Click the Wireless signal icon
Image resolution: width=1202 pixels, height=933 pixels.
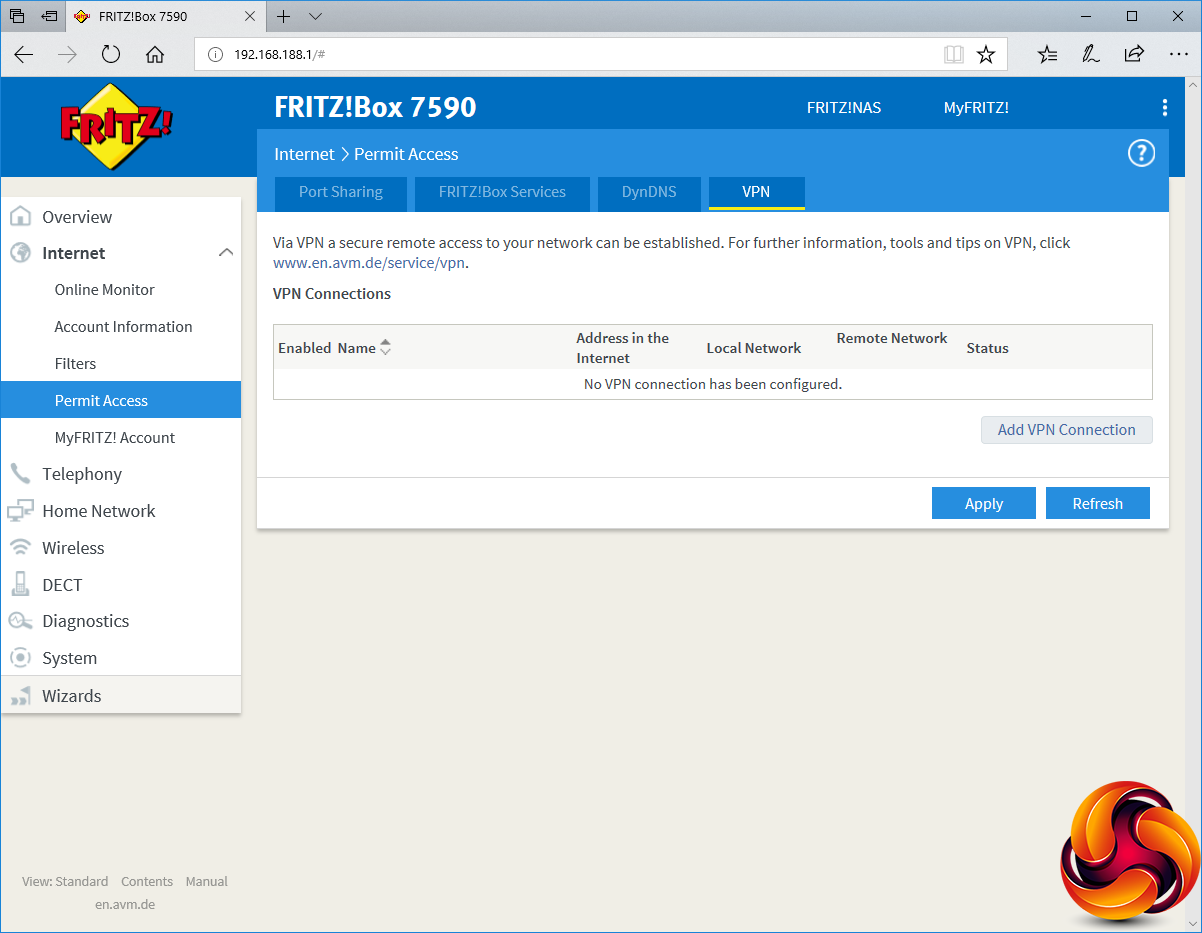click(x=20, y=548)
